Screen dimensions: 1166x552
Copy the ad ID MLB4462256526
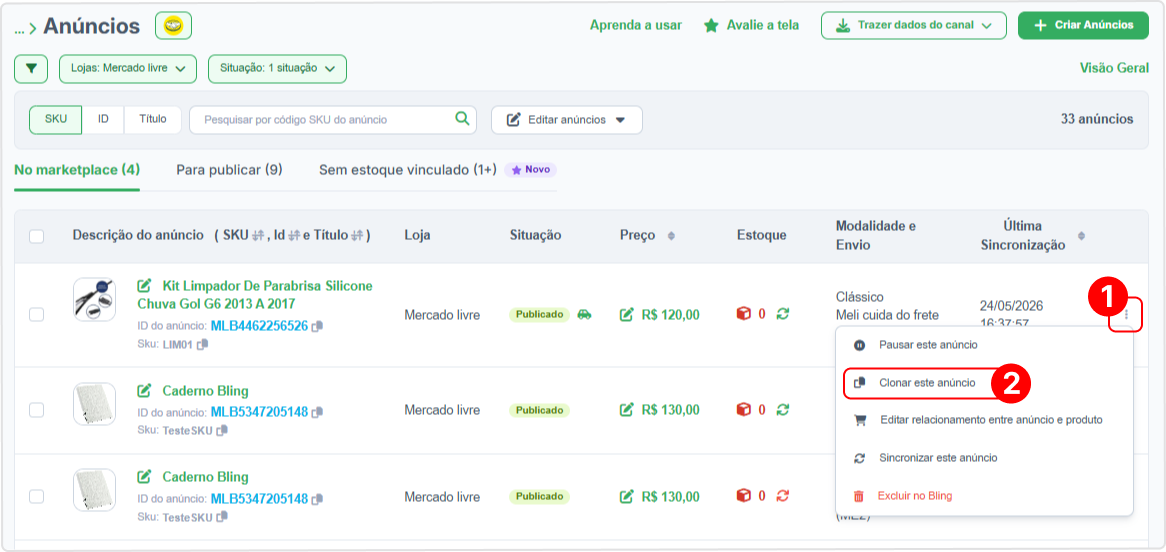click(x=317, y=326)
